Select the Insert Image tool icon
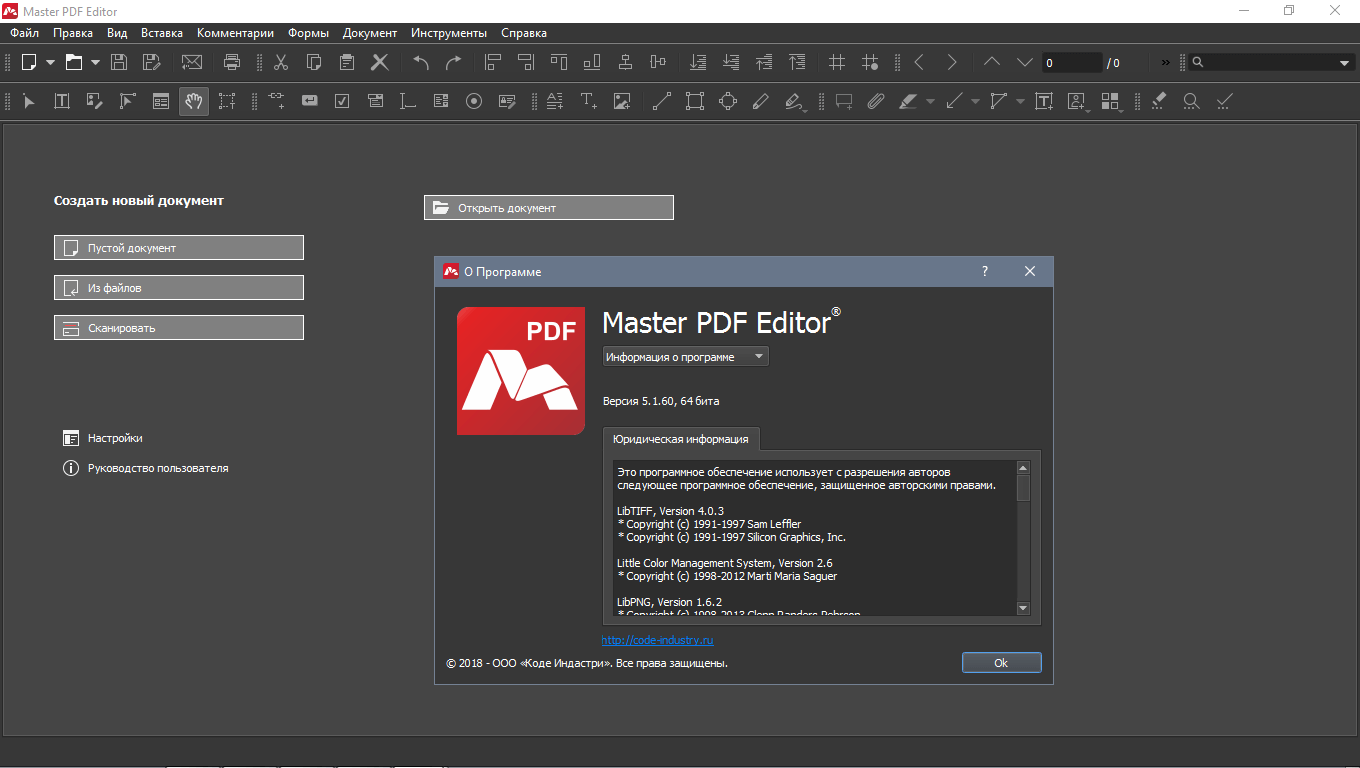Image resolution: width=1360 pixels, height=768 pixels. coord(622,101)
